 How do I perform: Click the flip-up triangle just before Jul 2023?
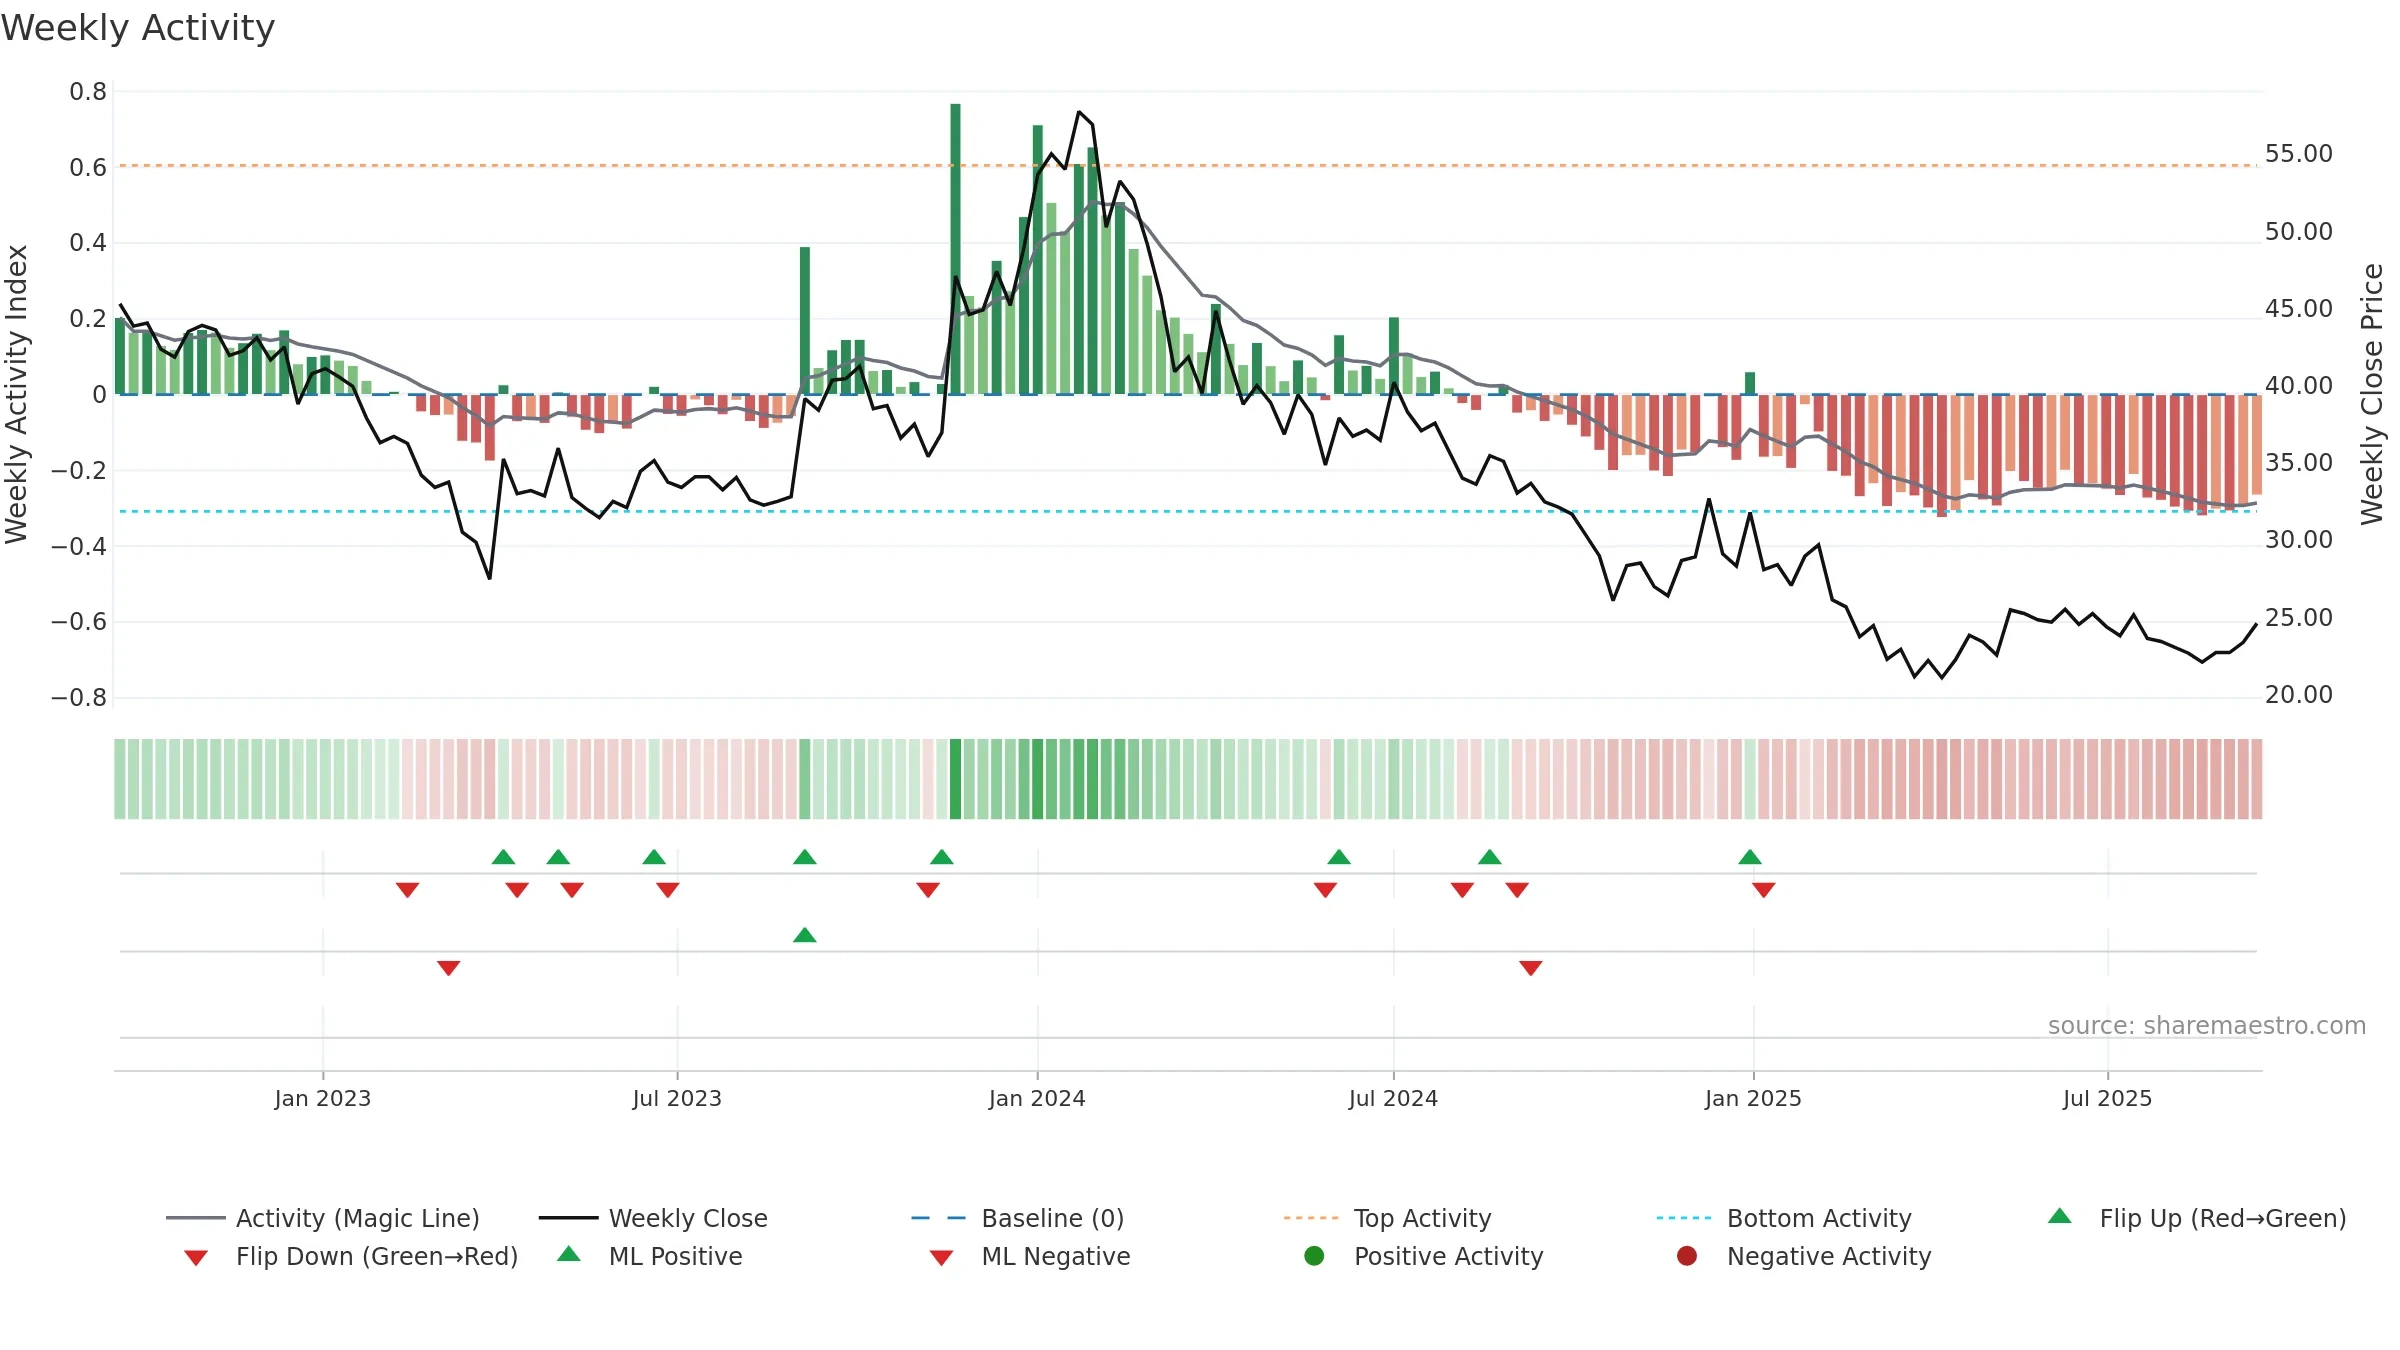[x=654, y=857]
